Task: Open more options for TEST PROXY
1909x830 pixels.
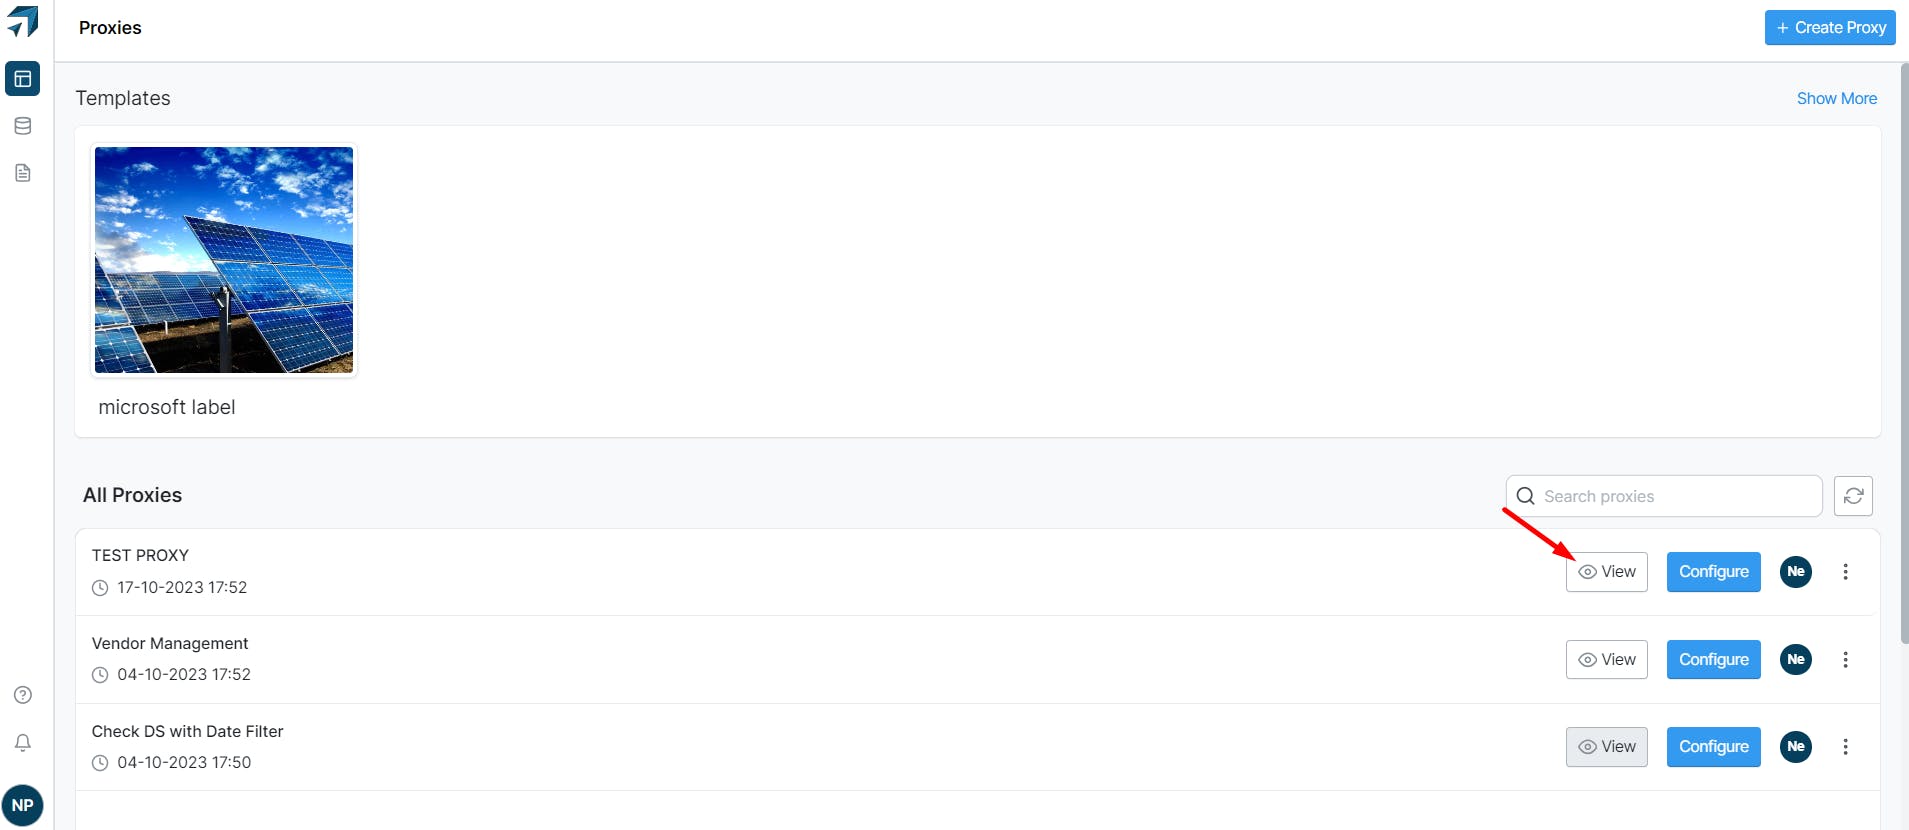Action: coord(1845,572)
